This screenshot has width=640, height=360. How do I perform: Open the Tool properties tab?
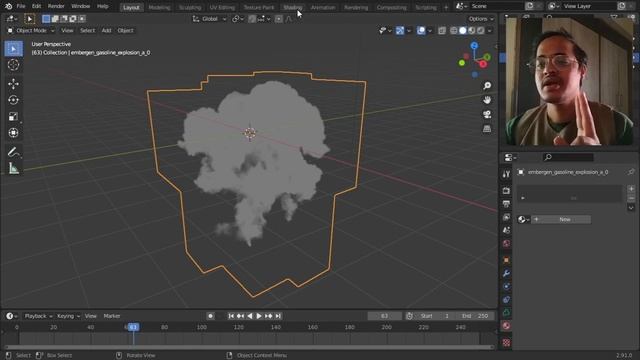tap(507, 174)
